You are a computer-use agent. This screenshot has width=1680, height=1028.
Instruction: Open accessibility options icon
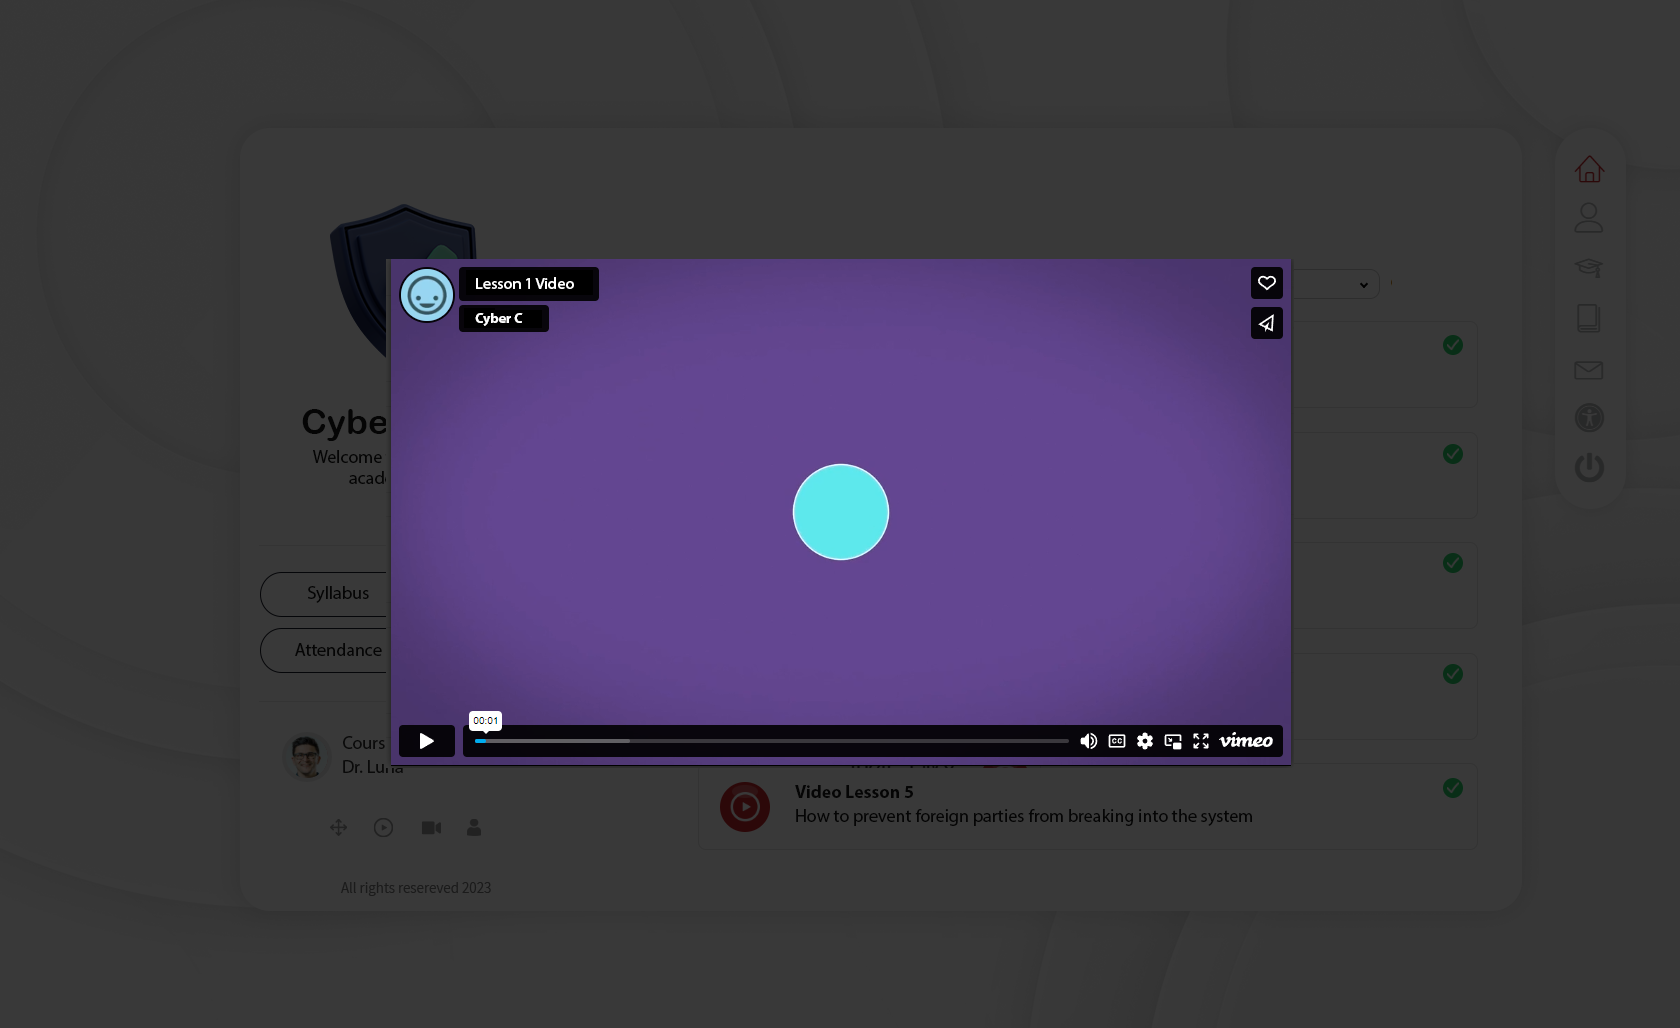tap(1589, 418)
